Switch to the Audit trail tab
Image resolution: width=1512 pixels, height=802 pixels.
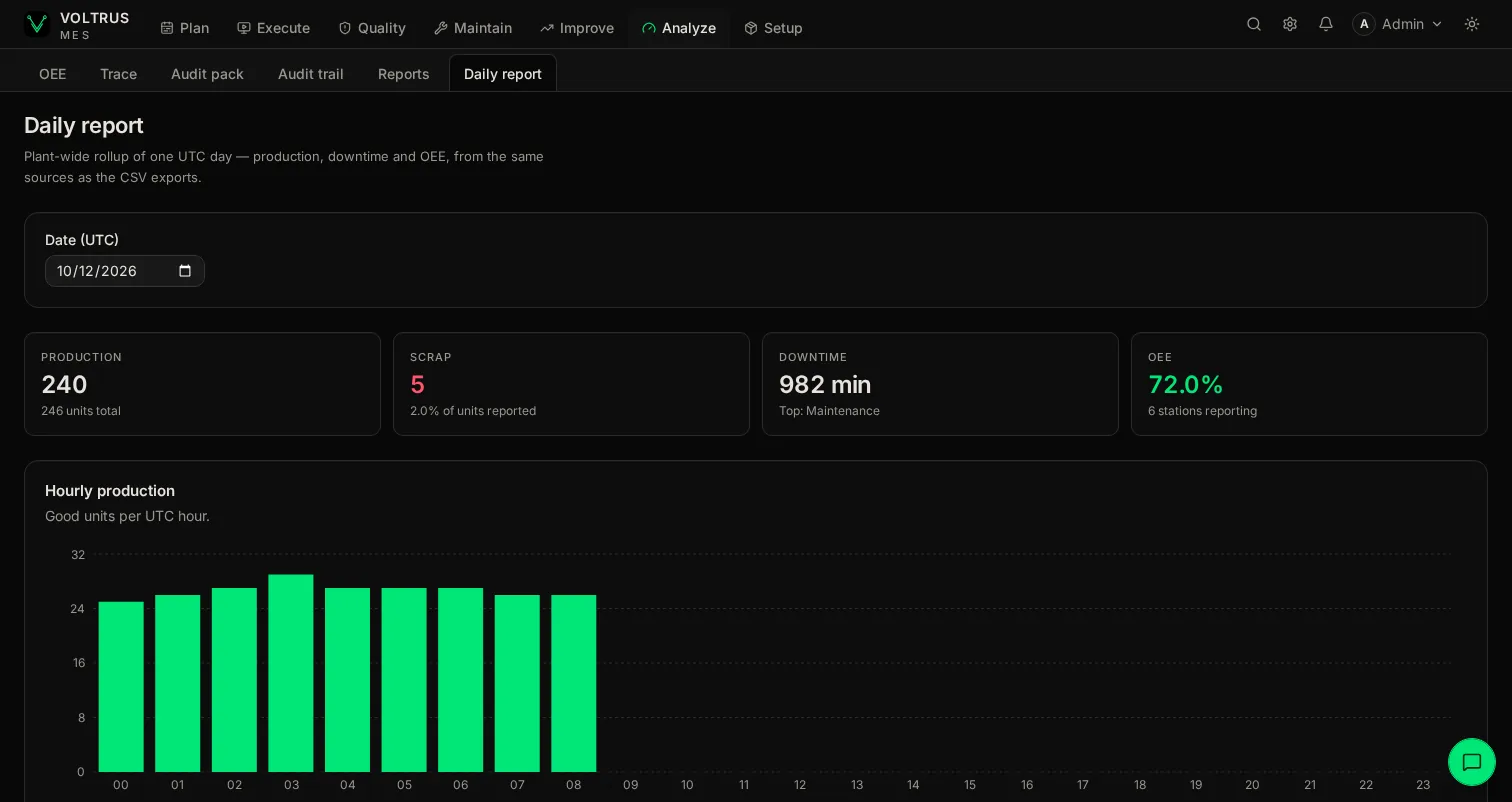(311, 74)
